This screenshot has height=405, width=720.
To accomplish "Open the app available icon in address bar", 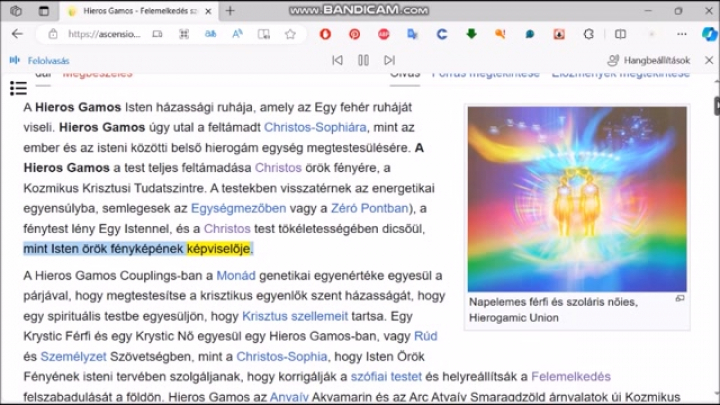I will 157,34.
